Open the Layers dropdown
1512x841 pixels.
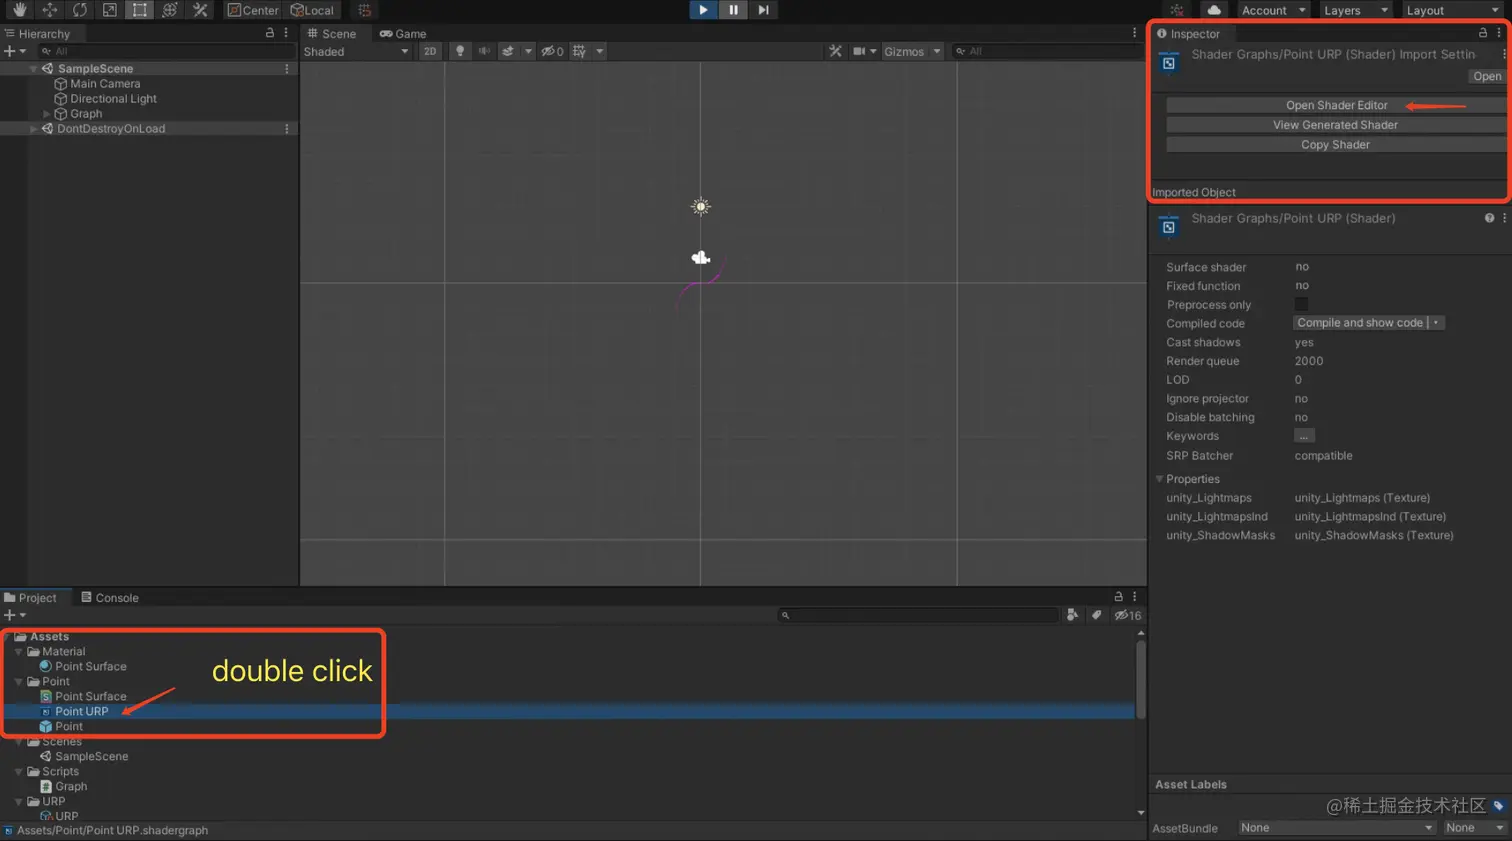[1355, 10]
